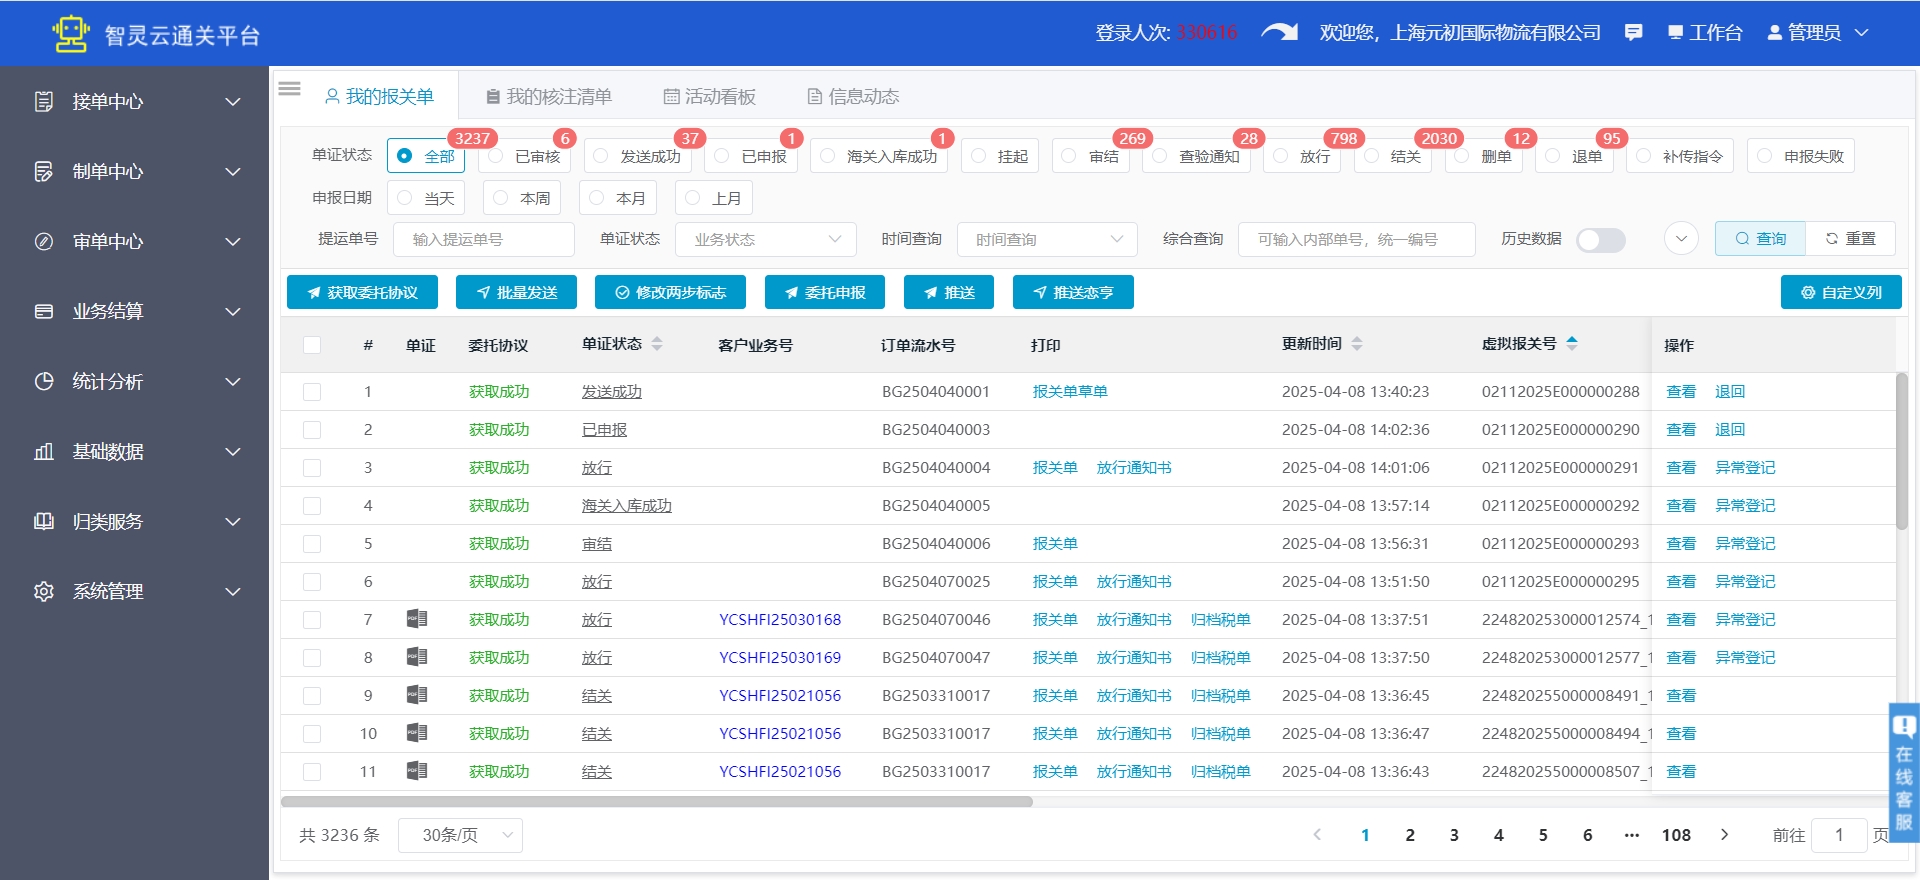This screenshot has width=1920, height=880.
Task: Open the 在线客服 floating widget
Action: point(1904,773)
